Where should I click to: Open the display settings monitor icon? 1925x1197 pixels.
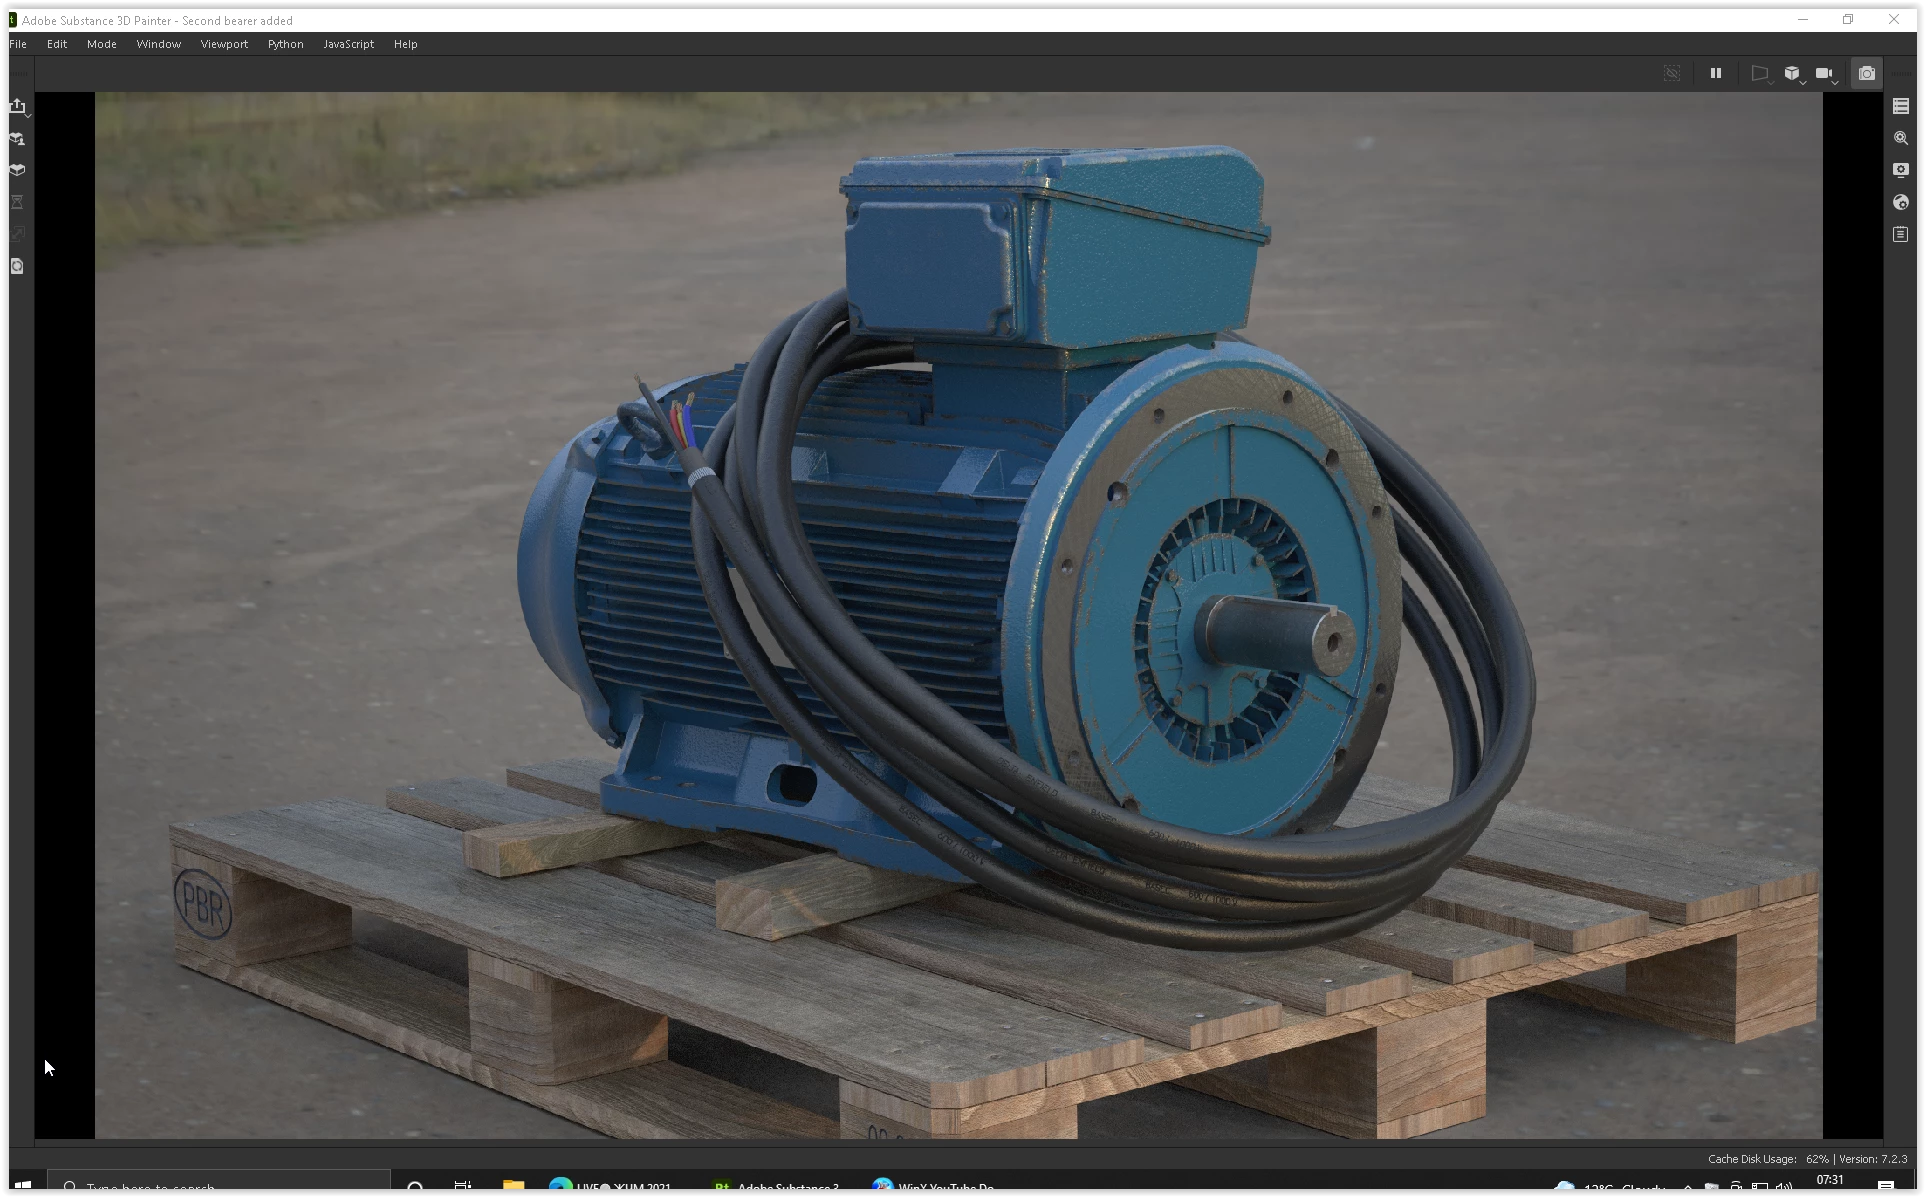click(x=1901, y=170)
